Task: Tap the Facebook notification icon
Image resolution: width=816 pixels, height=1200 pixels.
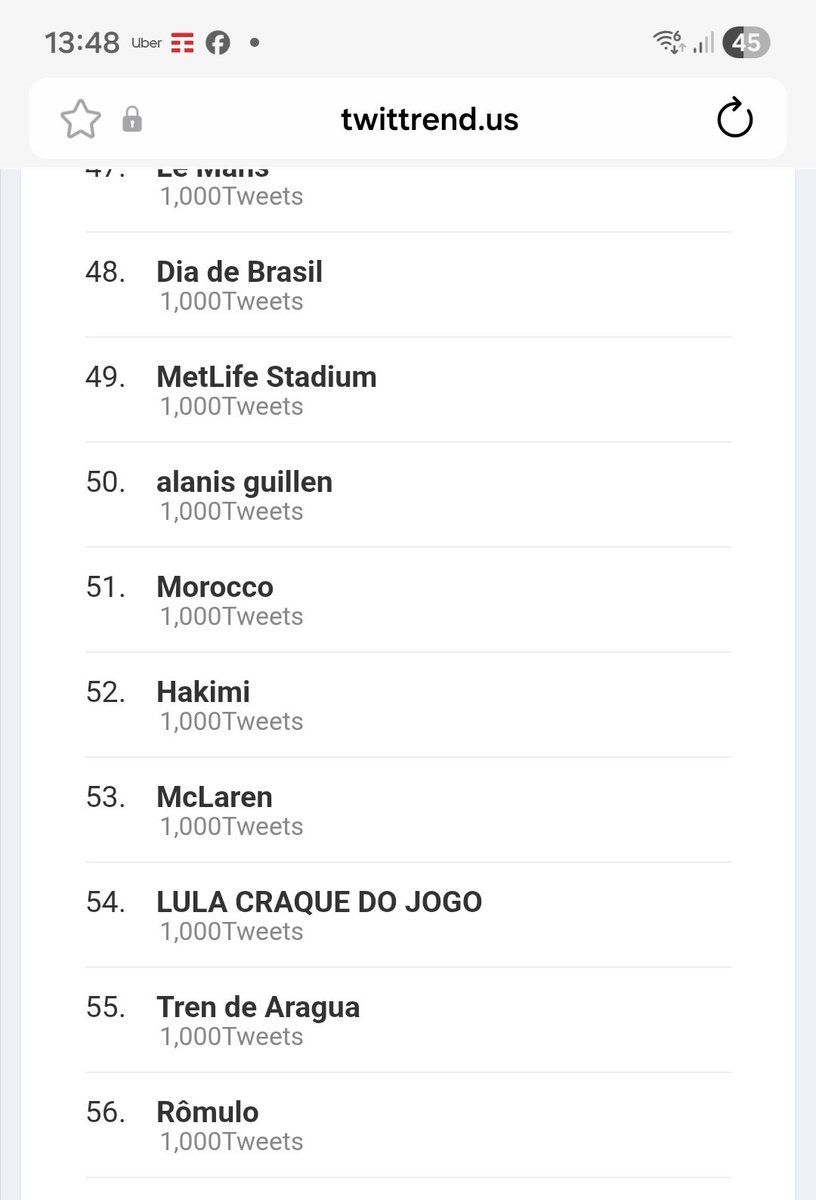Action: point(218,43)
